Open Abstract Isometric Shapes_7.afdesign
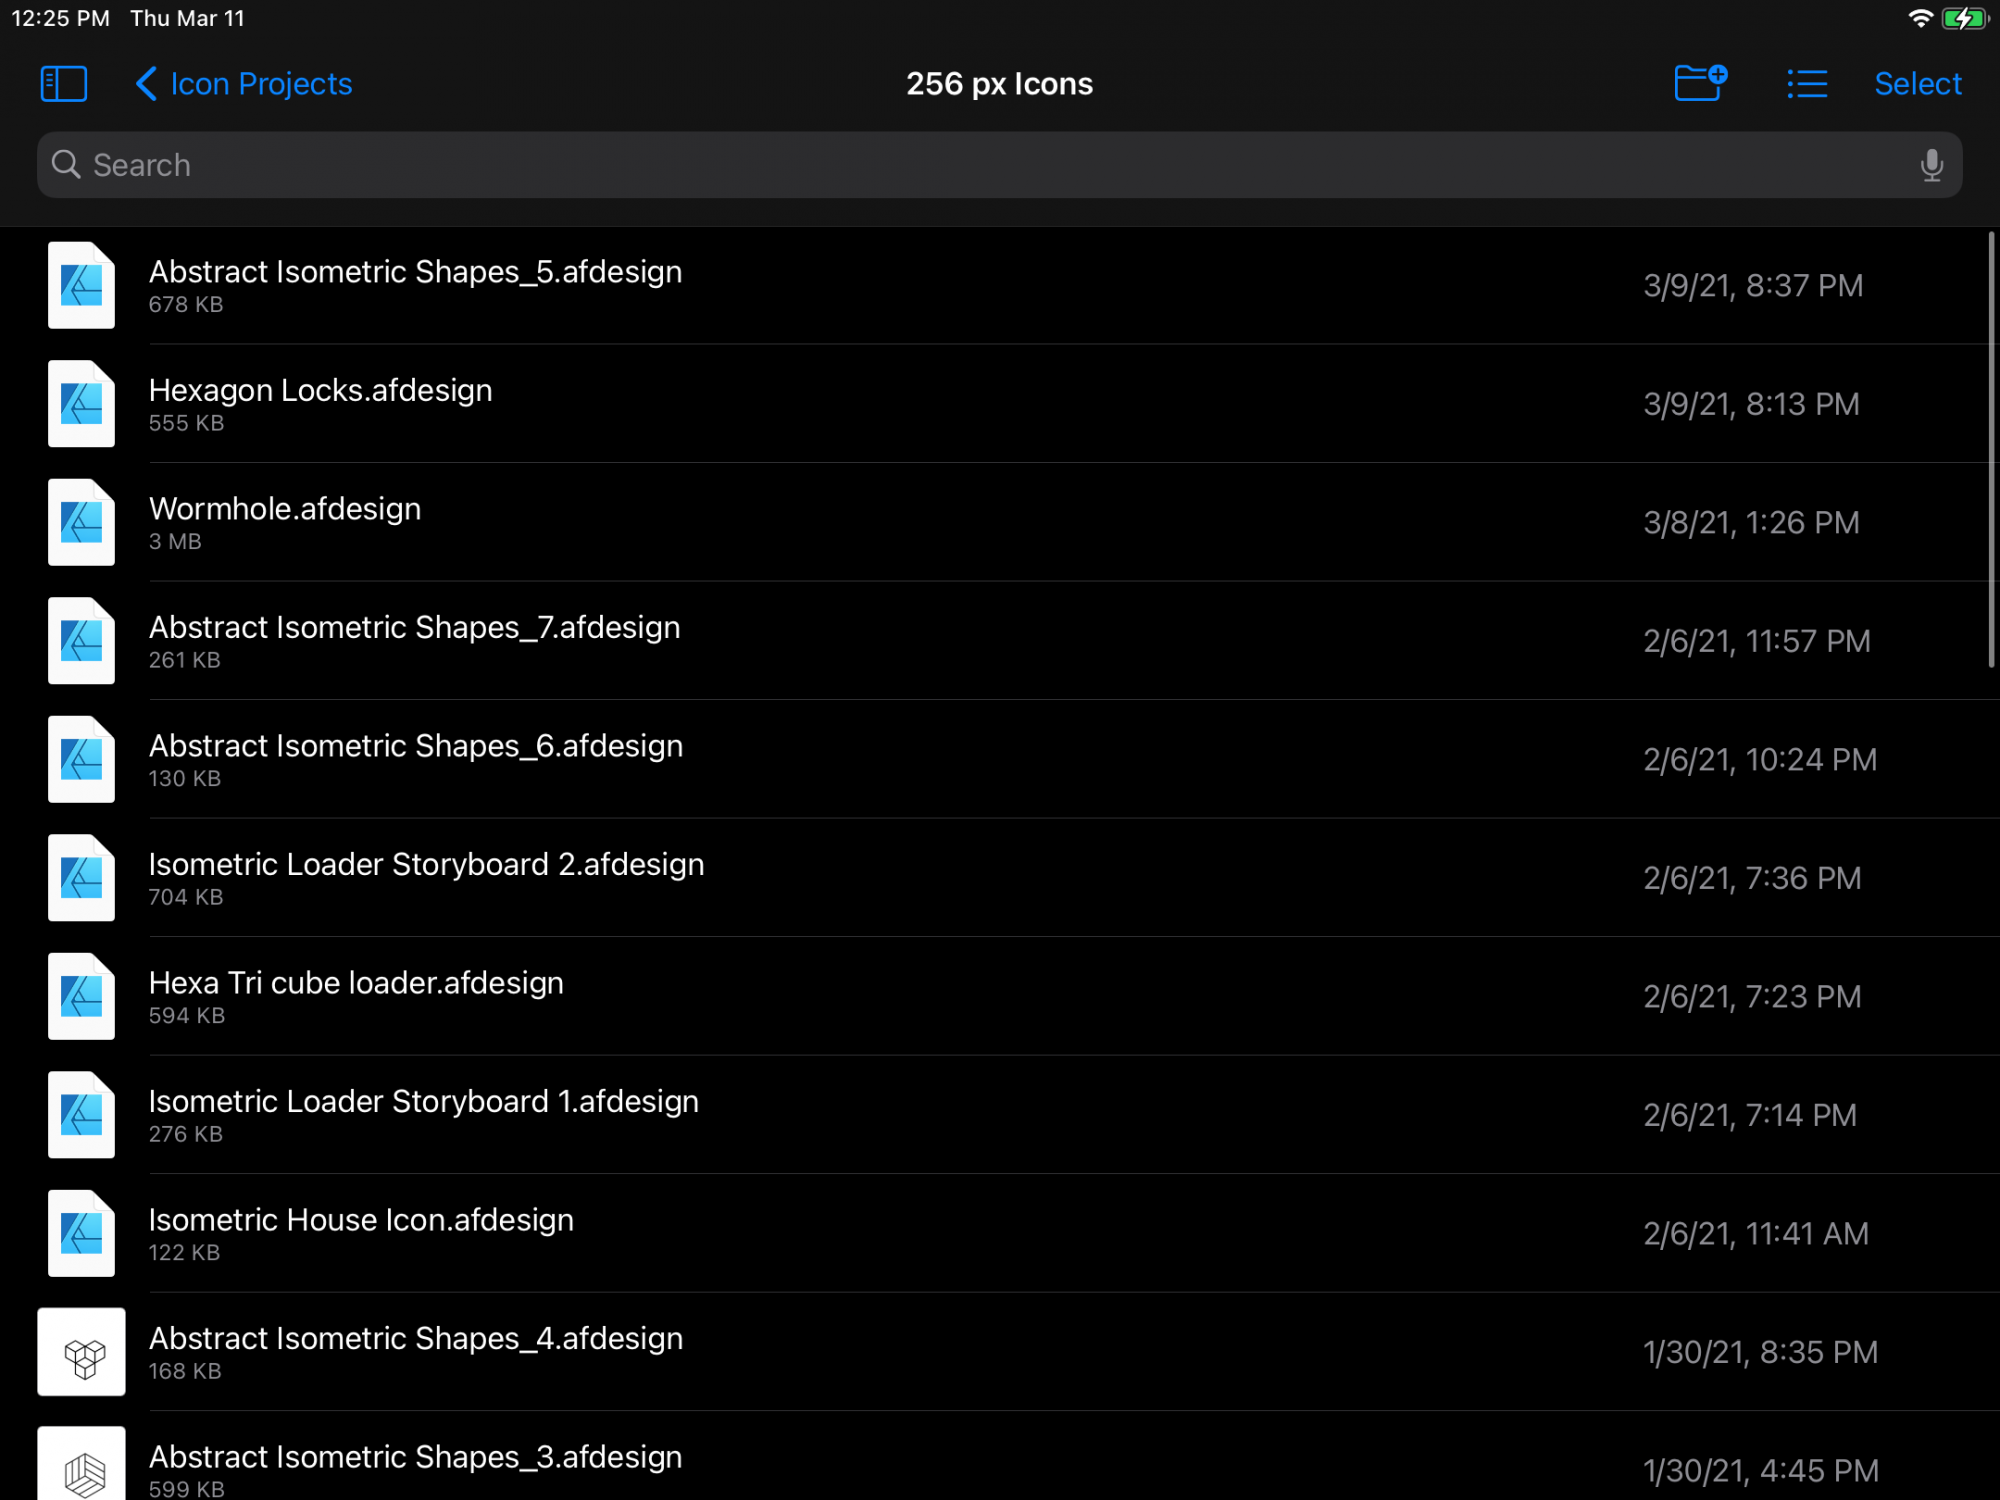Image resolution: width=2000 pixels, height=1500 pixels. tap(414, 628)
